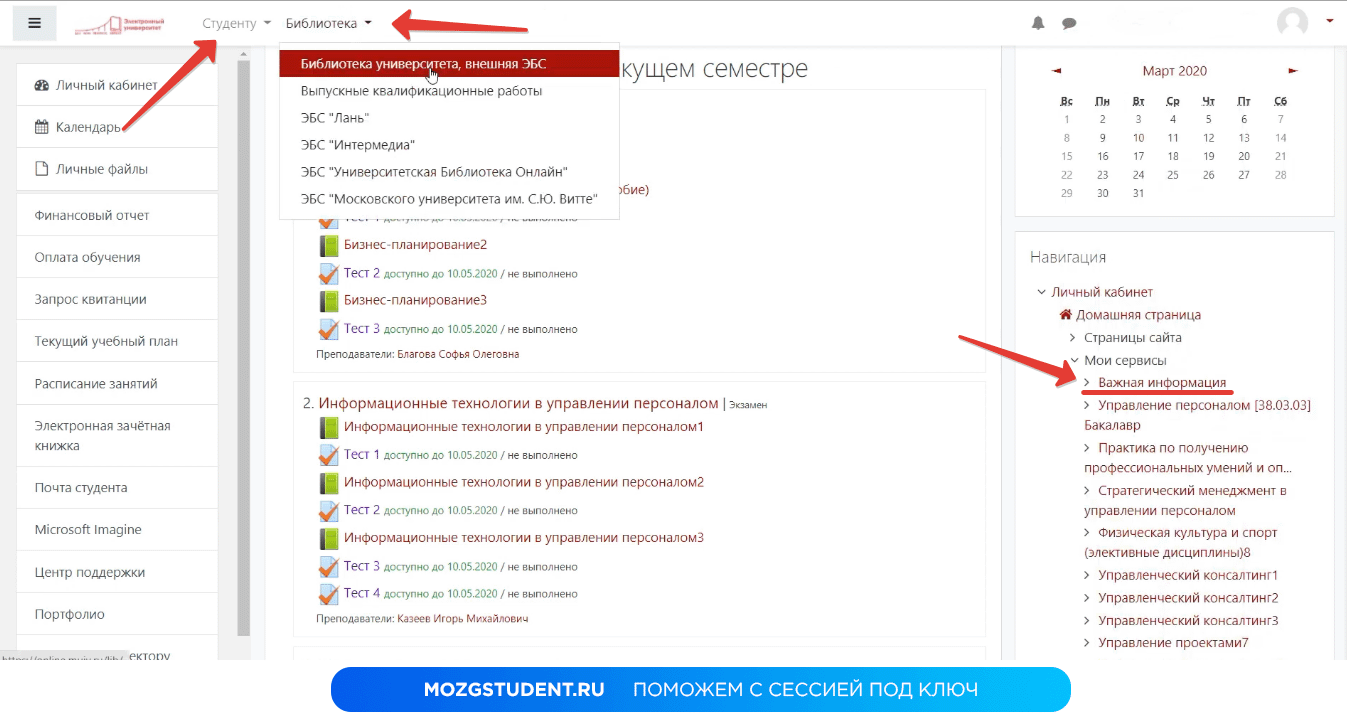Click the user avatar picture
1347x720 pixels.
[x=1293, y=22]
